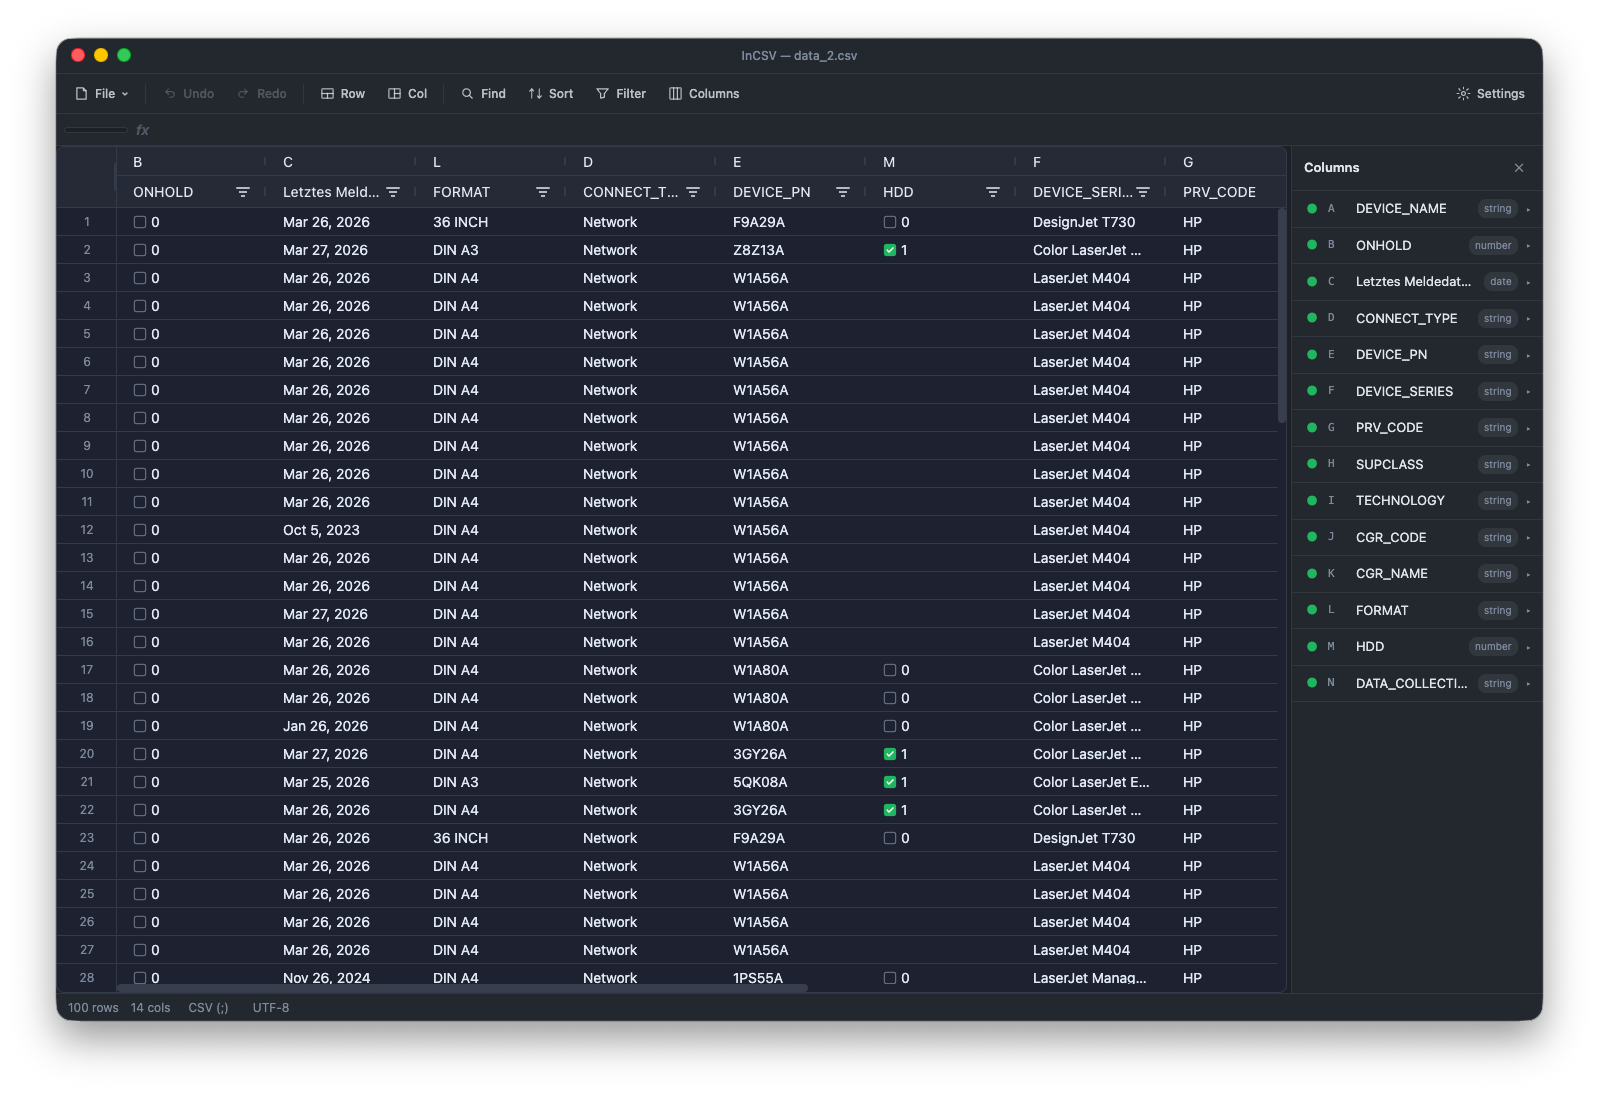
Task: Open the Find search tool
Action: click(483, 94)
